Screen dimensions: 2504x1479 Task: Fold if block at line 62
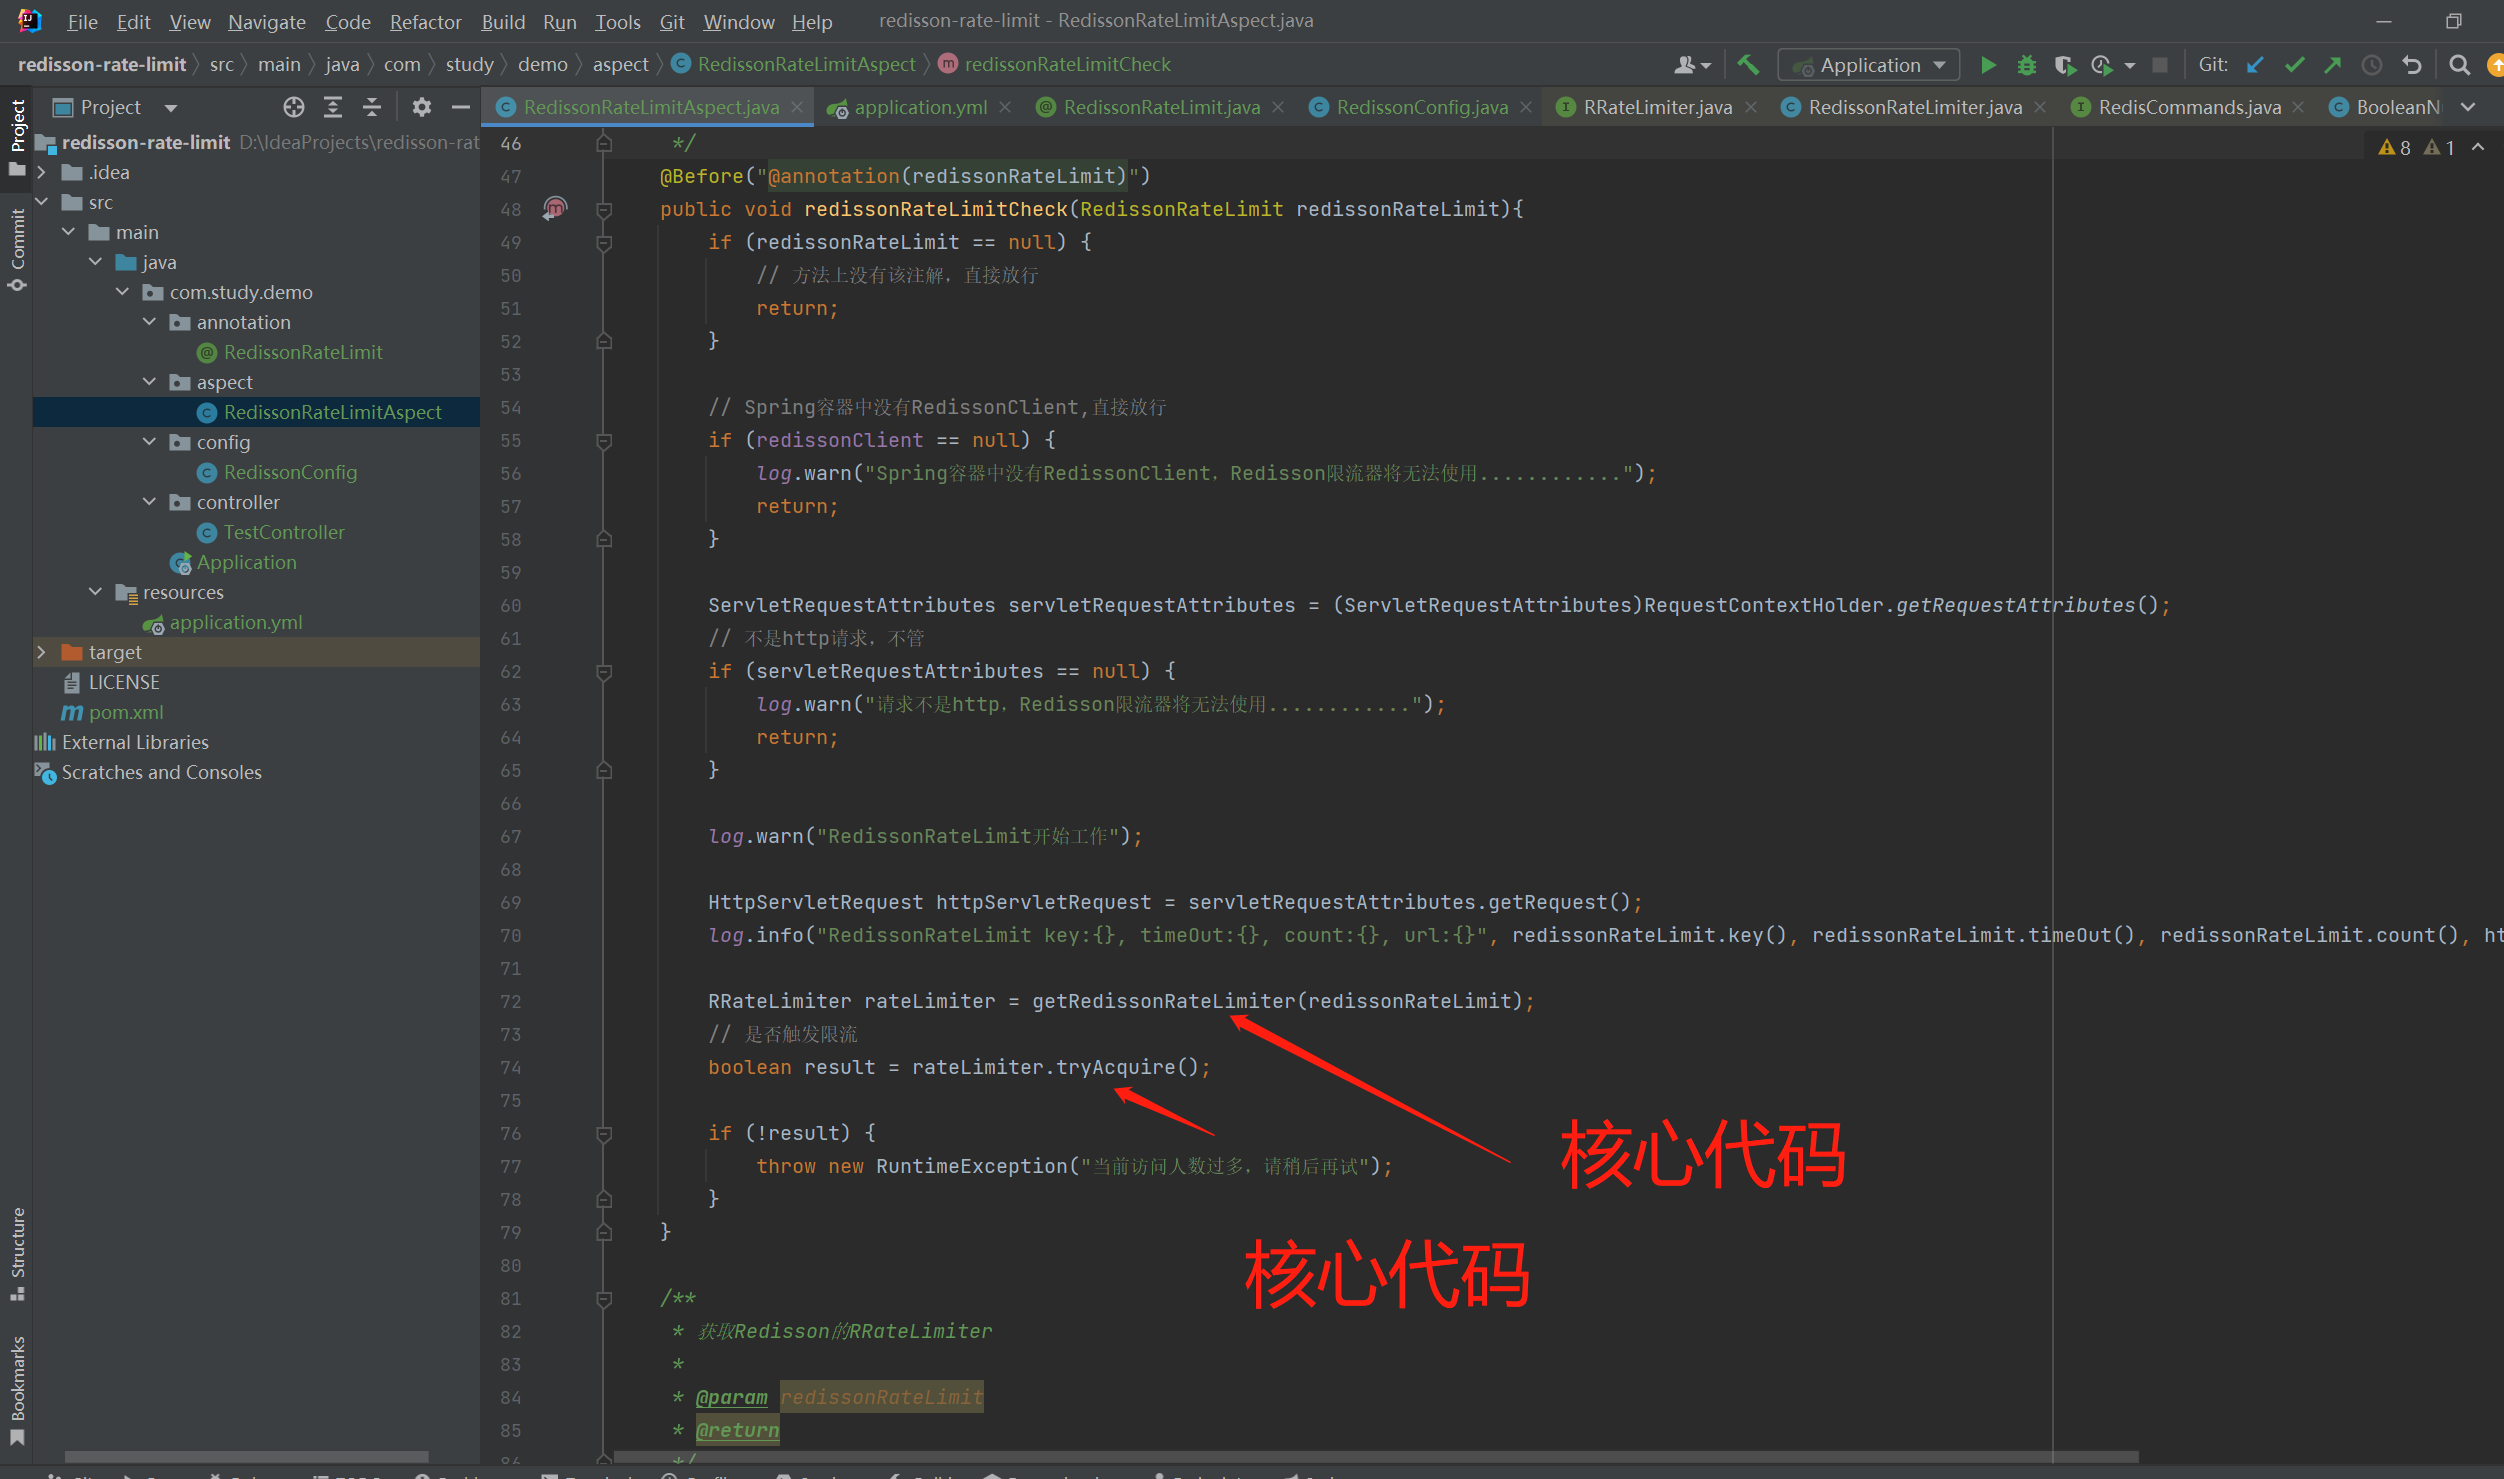click(x=604, y=671)
